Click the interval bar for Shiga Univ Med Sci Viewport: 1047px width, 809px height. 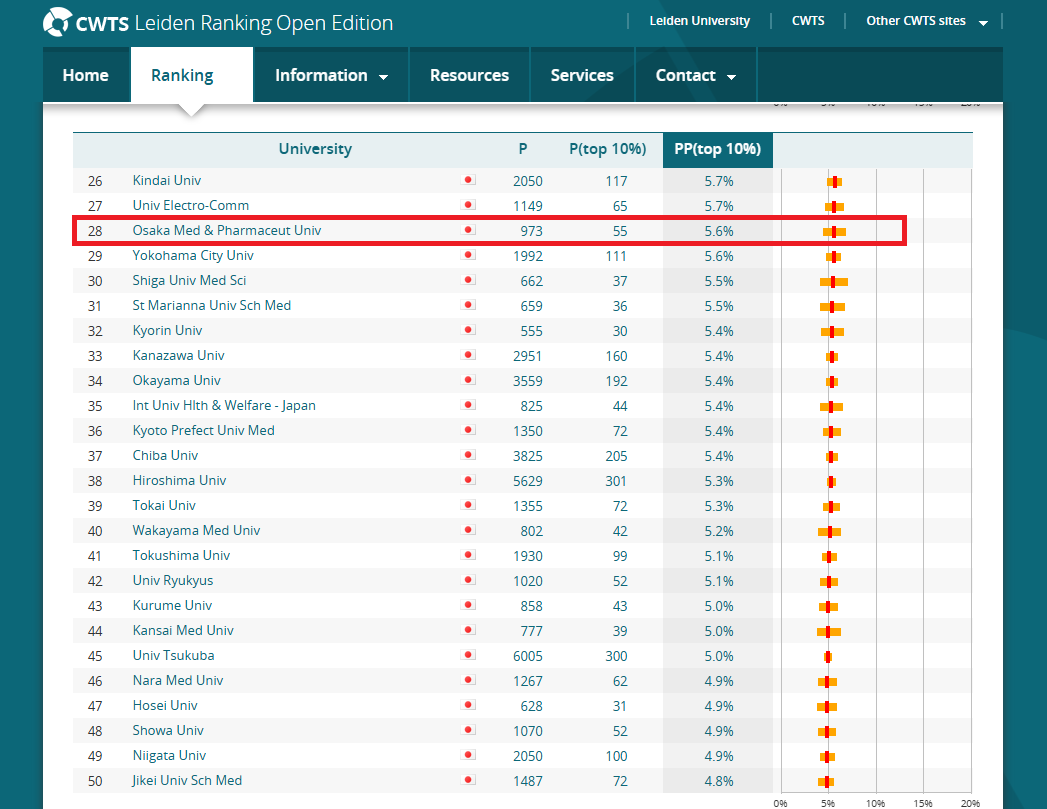[x=833, y=281]
